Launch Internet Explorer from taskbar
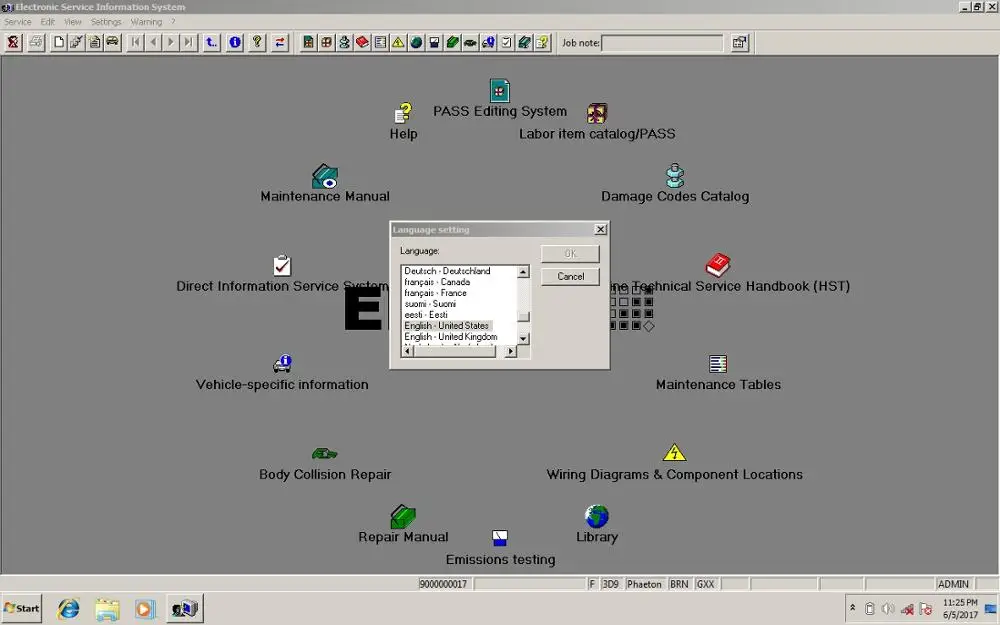This screenshot has height=625, width=1000. [x=68, y=609]
